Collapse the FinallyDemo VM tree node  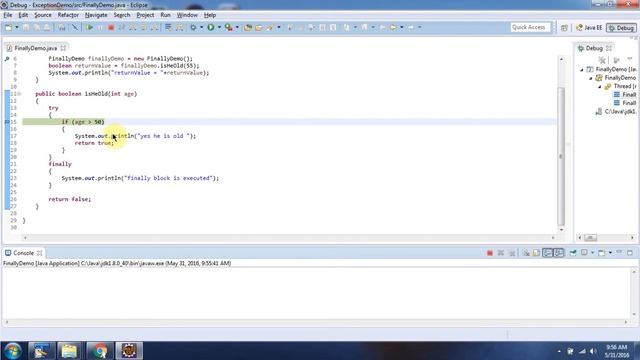coord(591,78)
